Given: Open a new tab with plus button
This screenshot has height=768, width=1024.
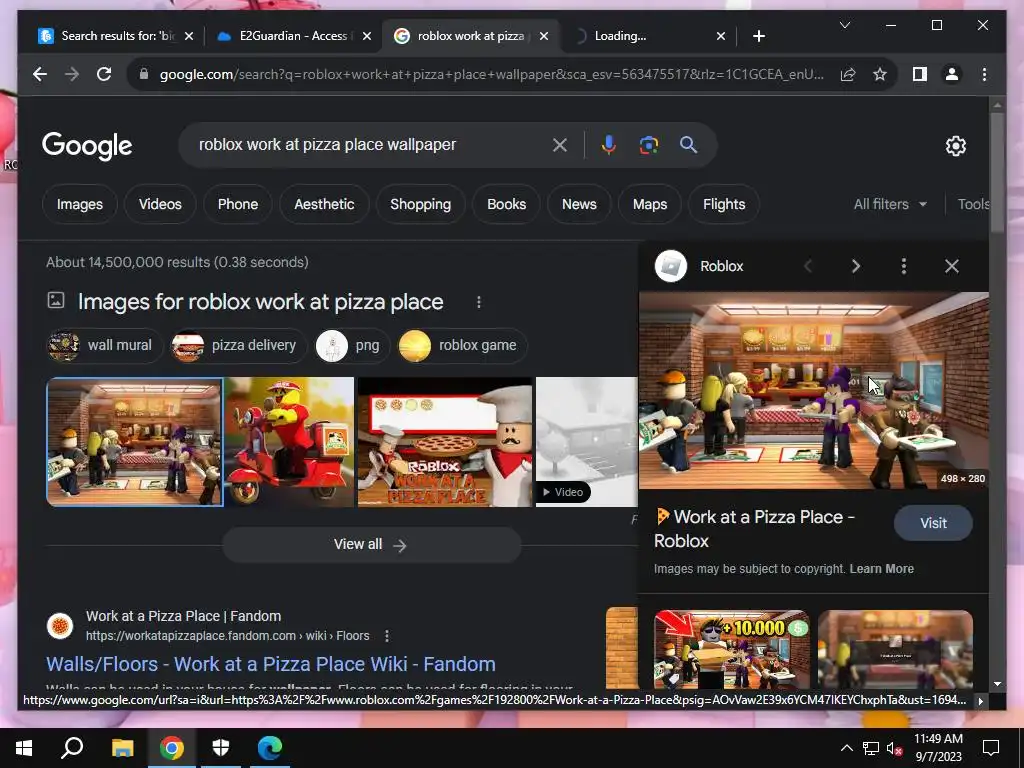Looking at the screenshot, I should point(758,36).
